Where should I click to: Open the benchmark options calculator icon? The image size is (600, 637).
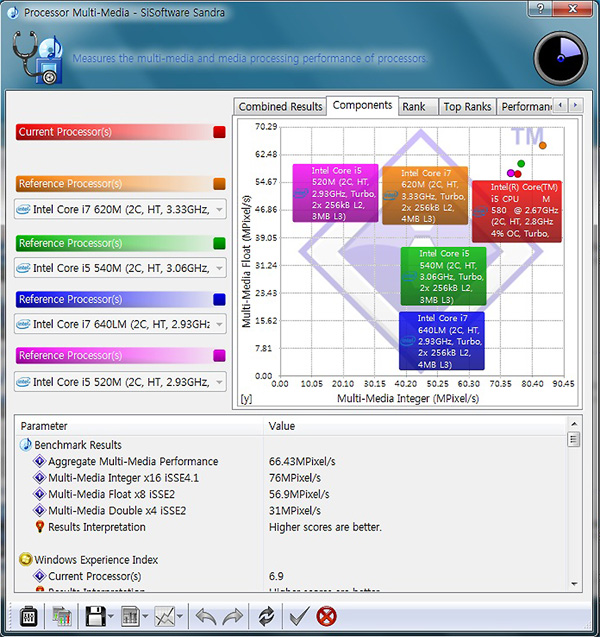[28, 617]
